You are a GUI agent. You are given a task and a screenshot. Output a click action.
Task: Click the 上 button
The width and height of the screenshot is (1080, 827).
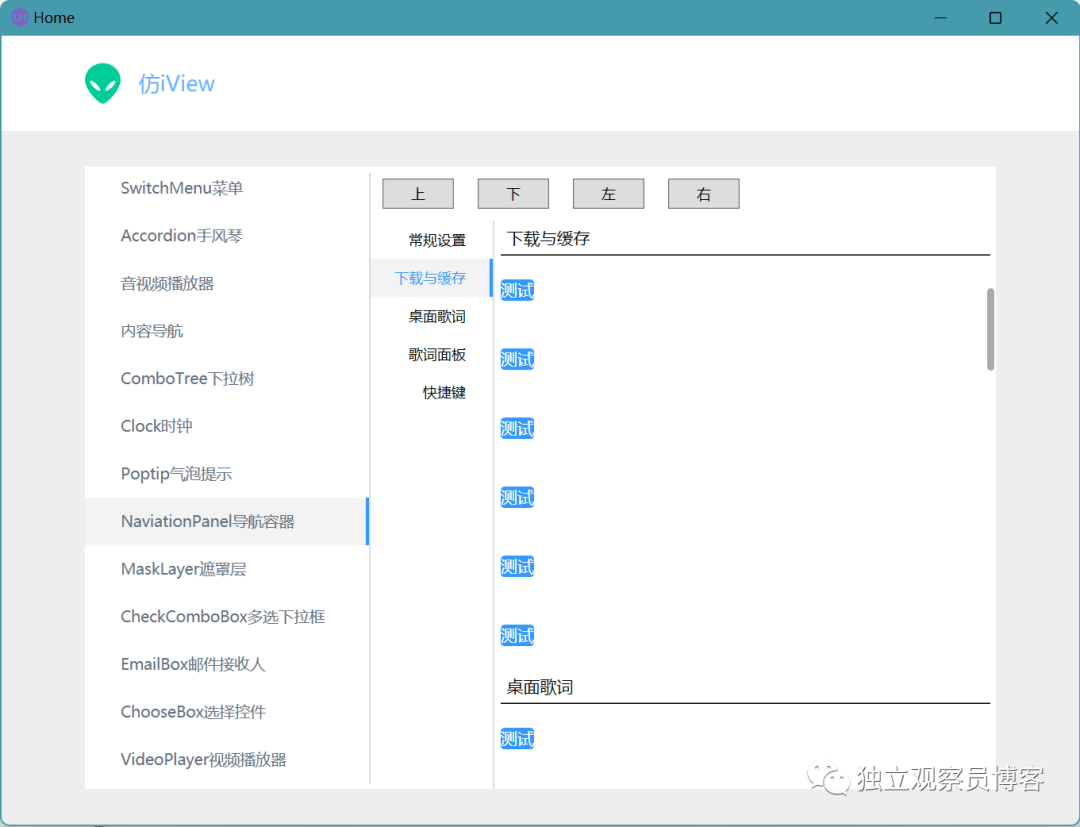point(418,193)
